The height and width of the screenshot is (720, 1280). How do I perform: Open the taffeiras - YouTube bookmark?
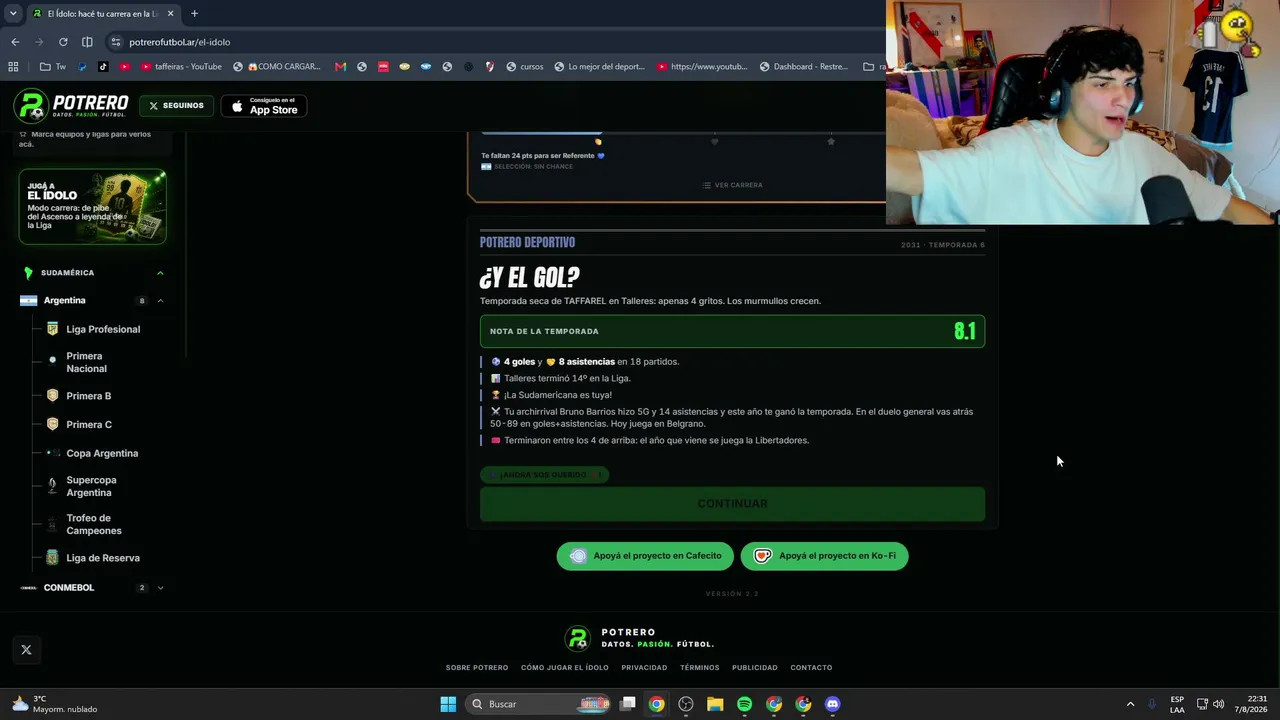(181, 67)
